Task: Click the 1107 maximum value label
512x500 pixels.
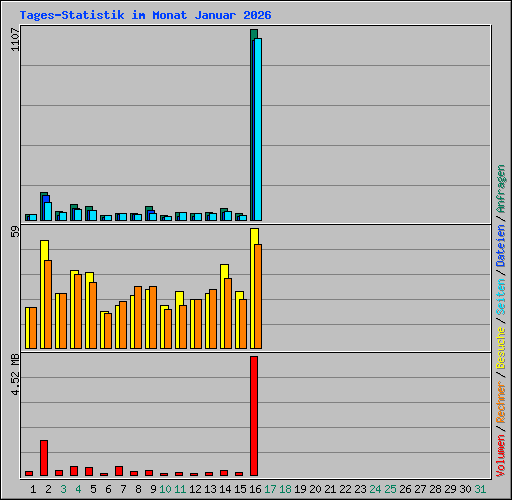Action: coord(15,40)
